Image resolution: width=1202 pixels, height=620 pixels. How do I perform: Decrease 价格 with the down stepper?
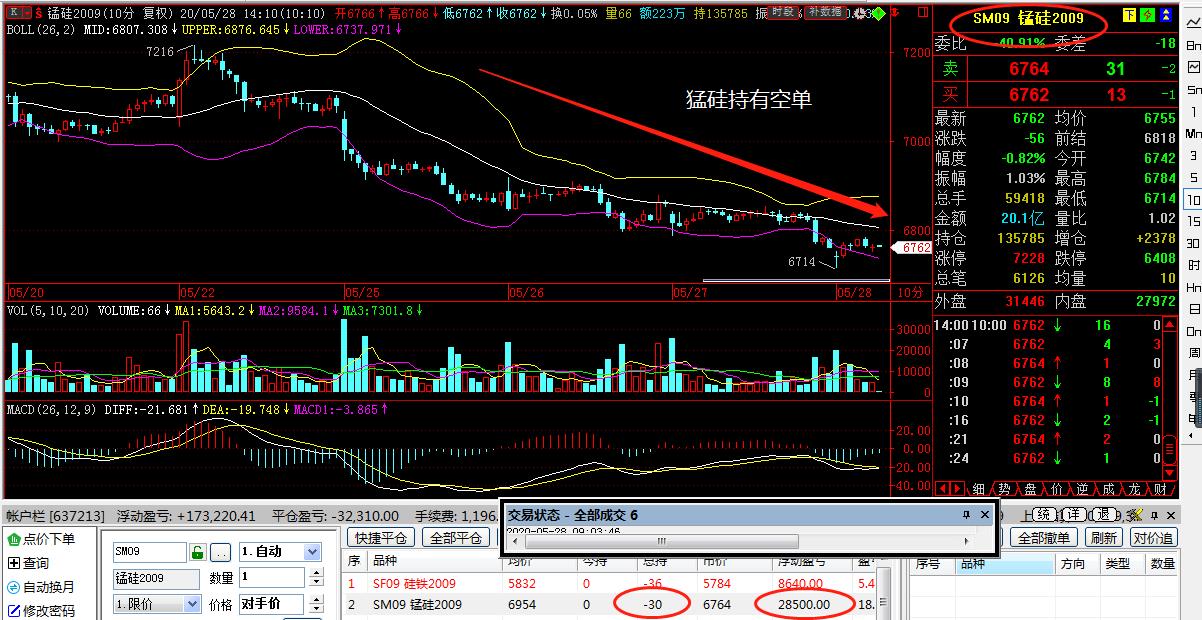point(317,609)
